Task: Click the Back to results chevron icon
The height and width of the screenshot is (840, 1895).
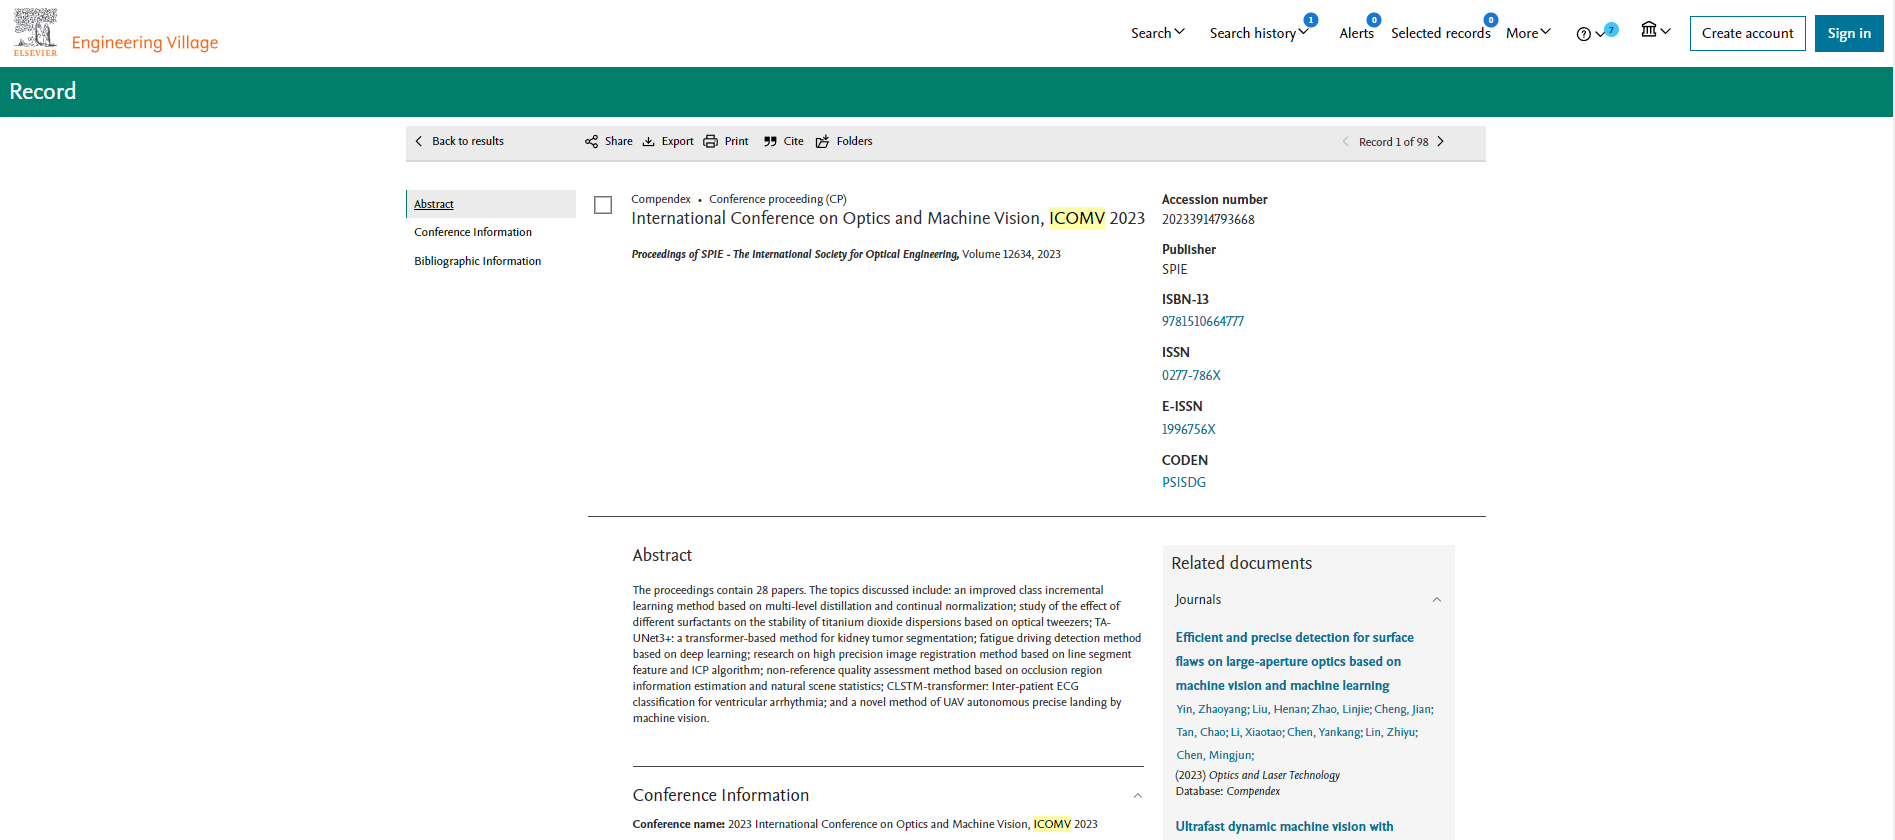Action: coord(419,141)
